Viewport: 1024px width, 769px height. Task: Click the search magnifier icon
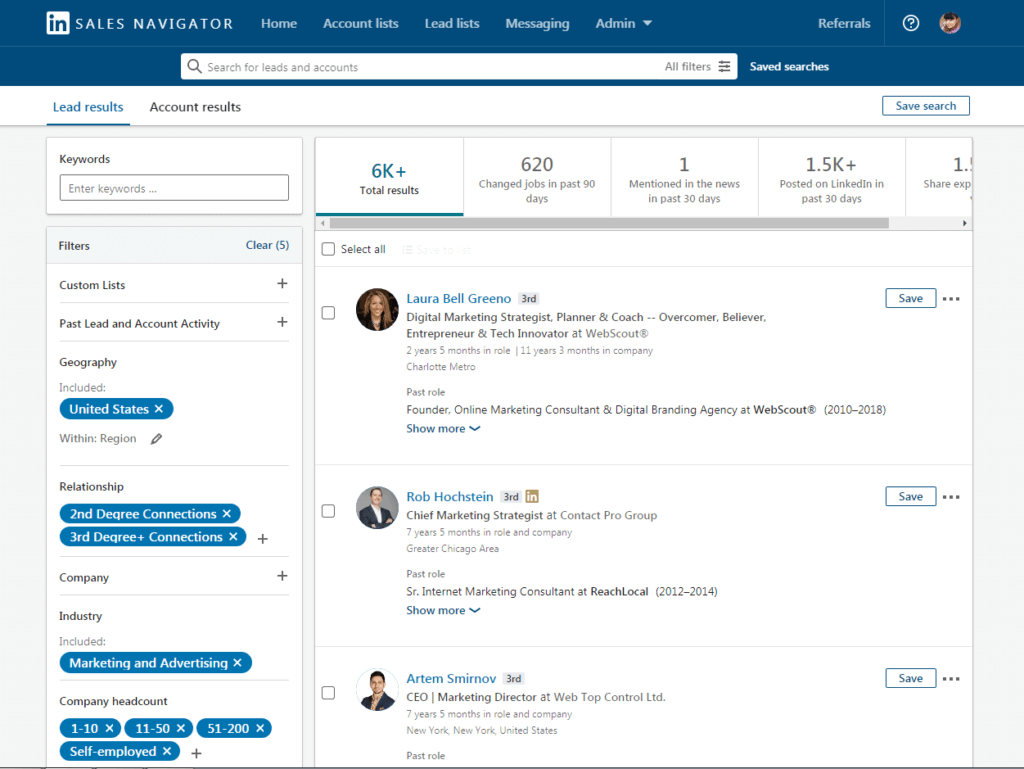(194, 66)
